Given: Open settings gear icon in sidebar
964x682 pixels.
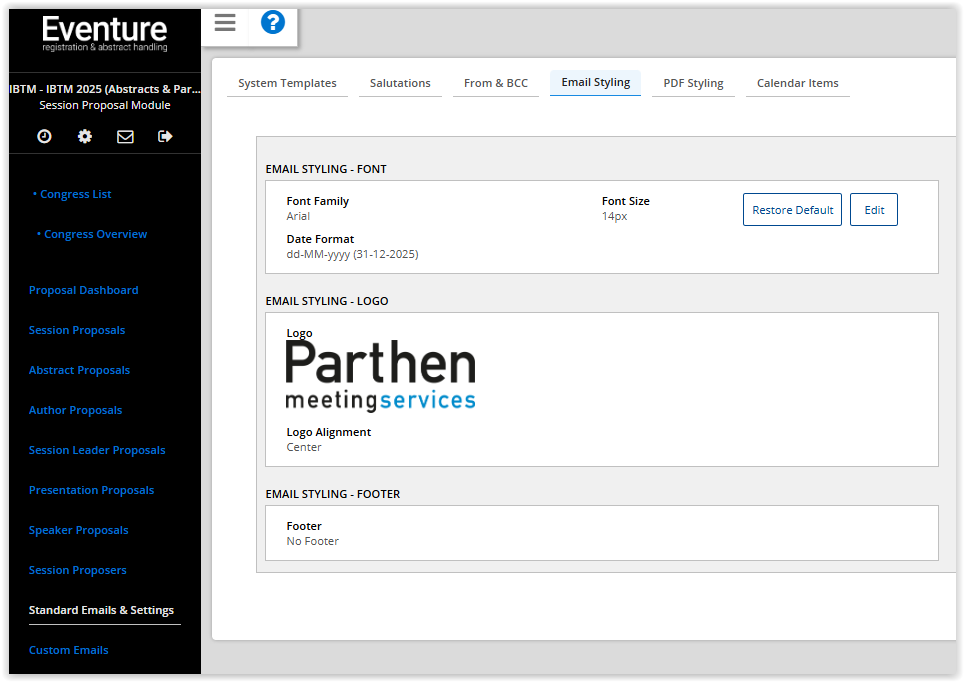Looking at the screenshot, I should [x=85, y=136].
